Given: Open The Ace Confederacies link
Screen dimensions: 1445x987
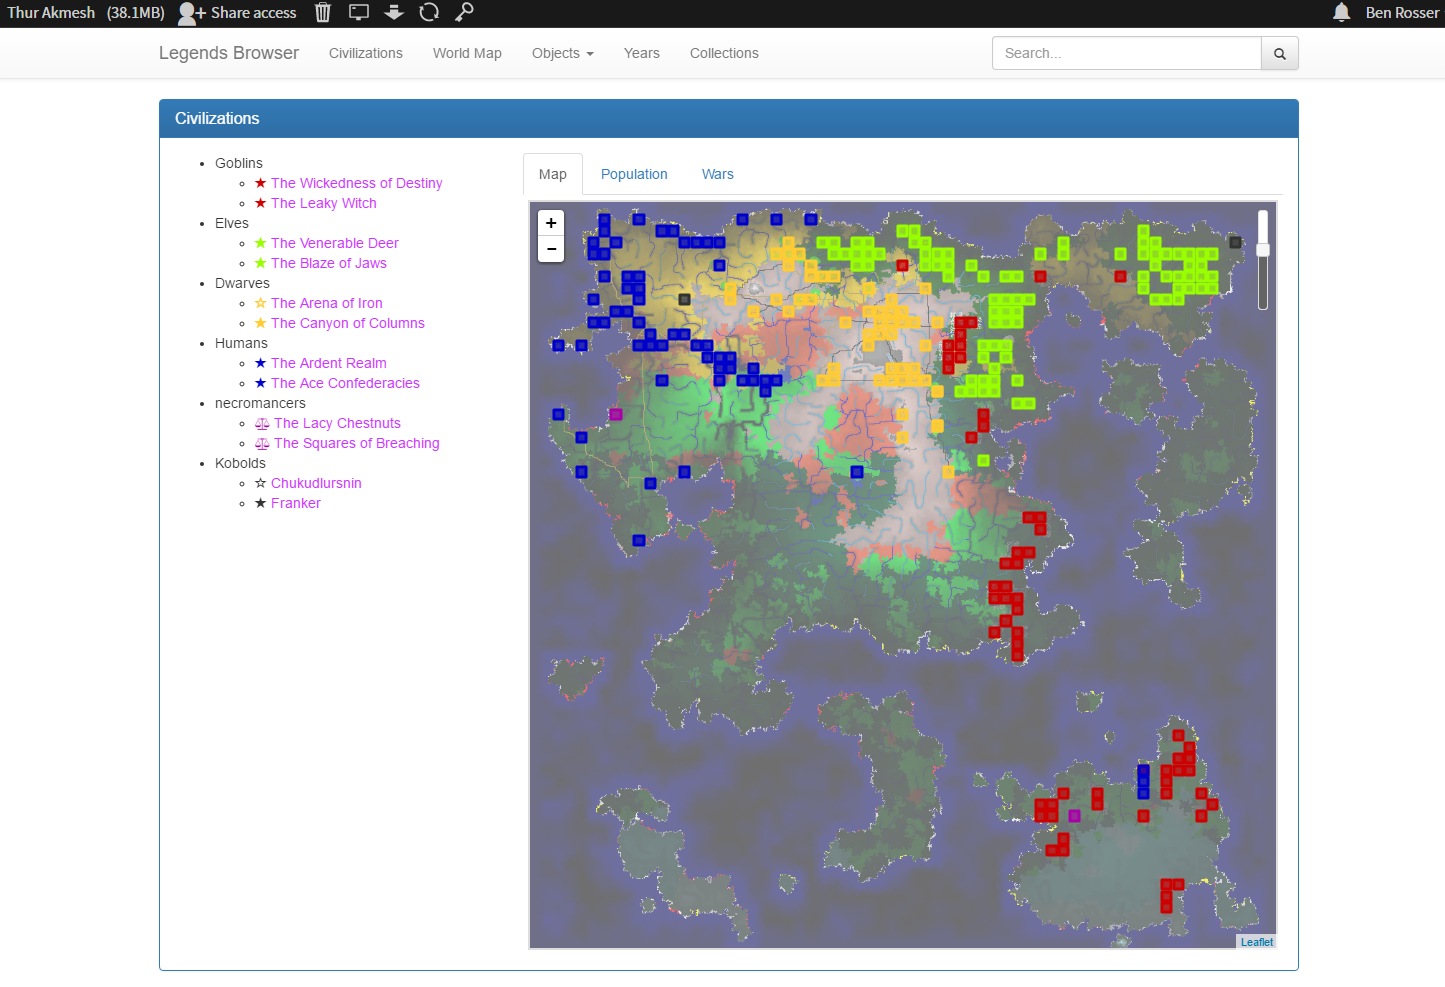Looking at the screenshot, I should click(345, 383).
